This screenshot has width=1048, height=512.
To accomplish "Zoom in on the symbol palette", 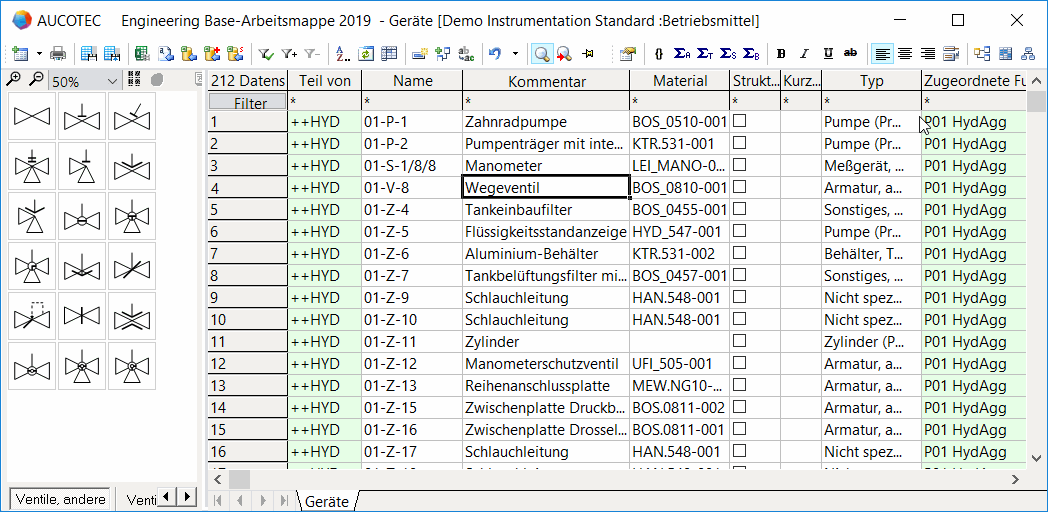I will tap(15, 80).
